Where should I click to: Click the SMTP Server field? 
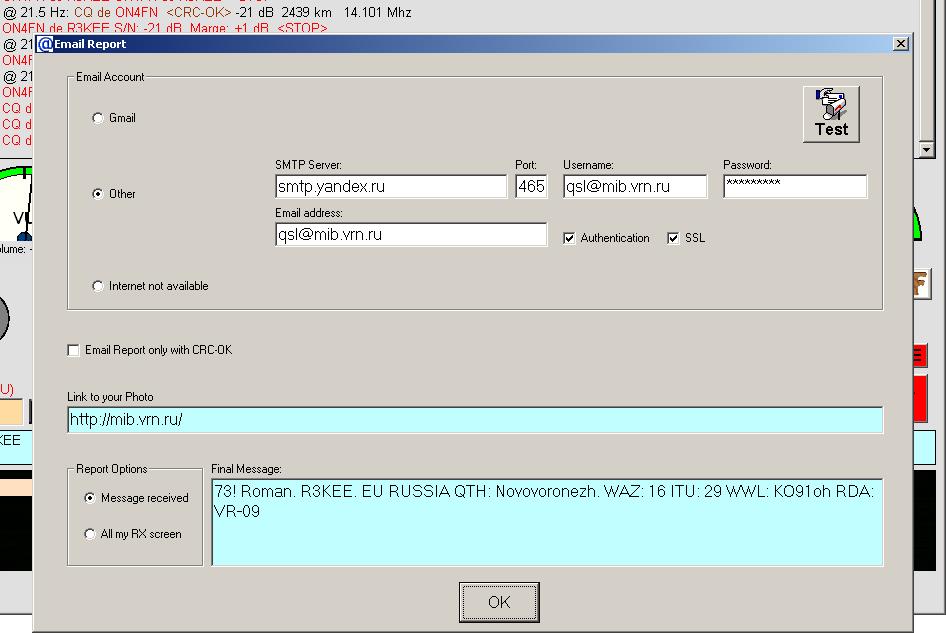390,186
